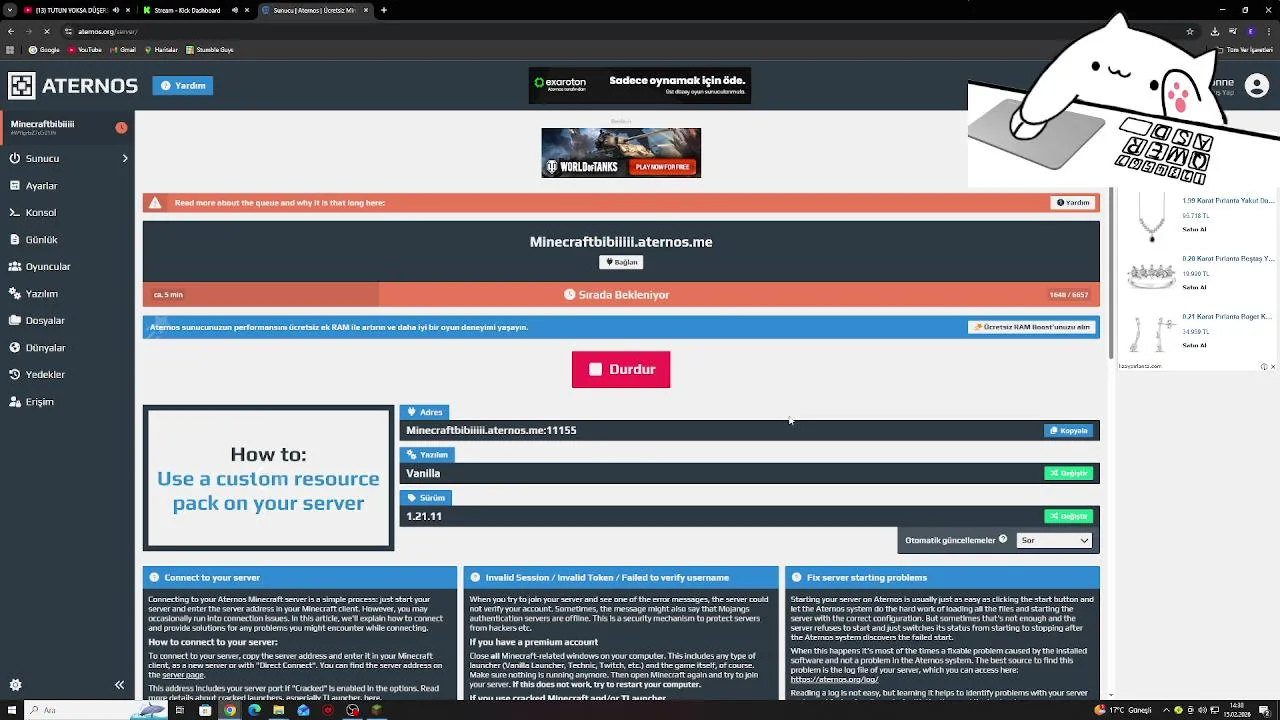Click the Sürüm tag label
Screen dimensions: 1280x720
(x=426, y=497)
